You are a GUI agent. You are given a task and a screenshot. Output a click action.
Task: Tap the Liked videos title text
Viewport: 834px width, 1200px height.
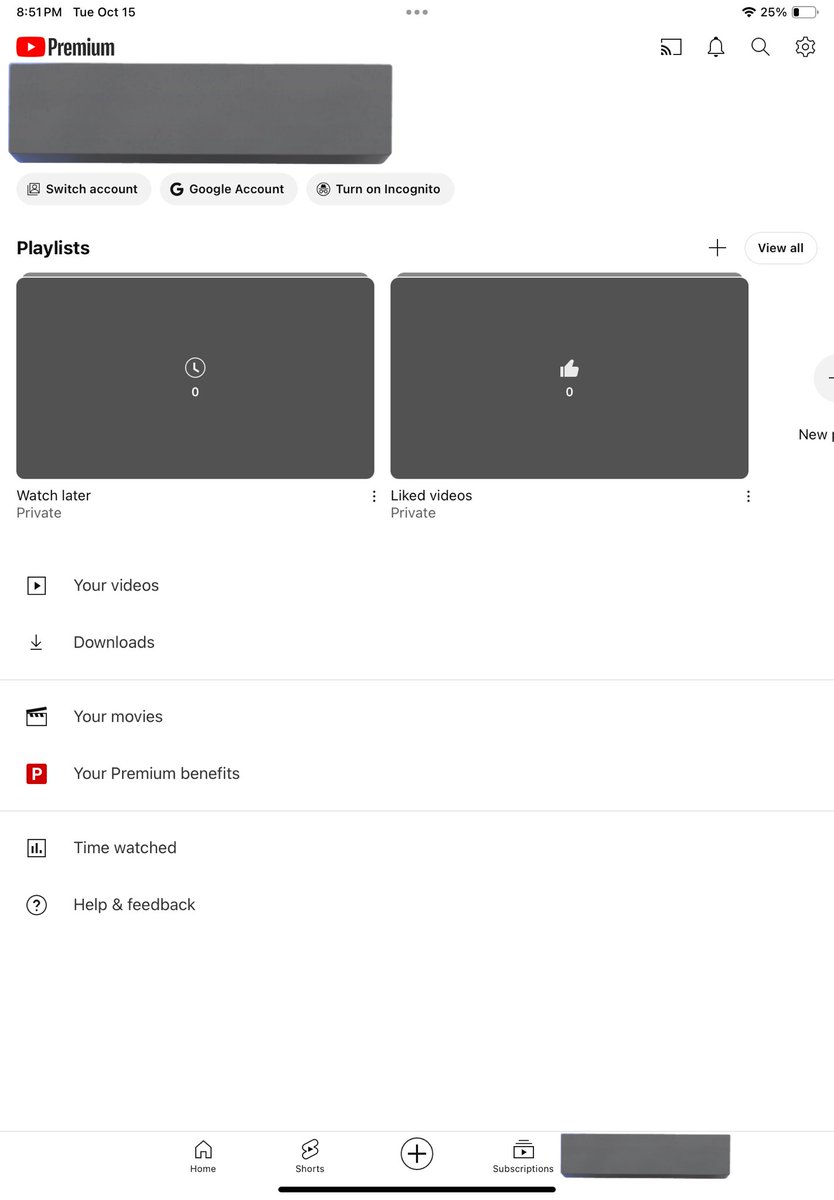tap(431, 496)
